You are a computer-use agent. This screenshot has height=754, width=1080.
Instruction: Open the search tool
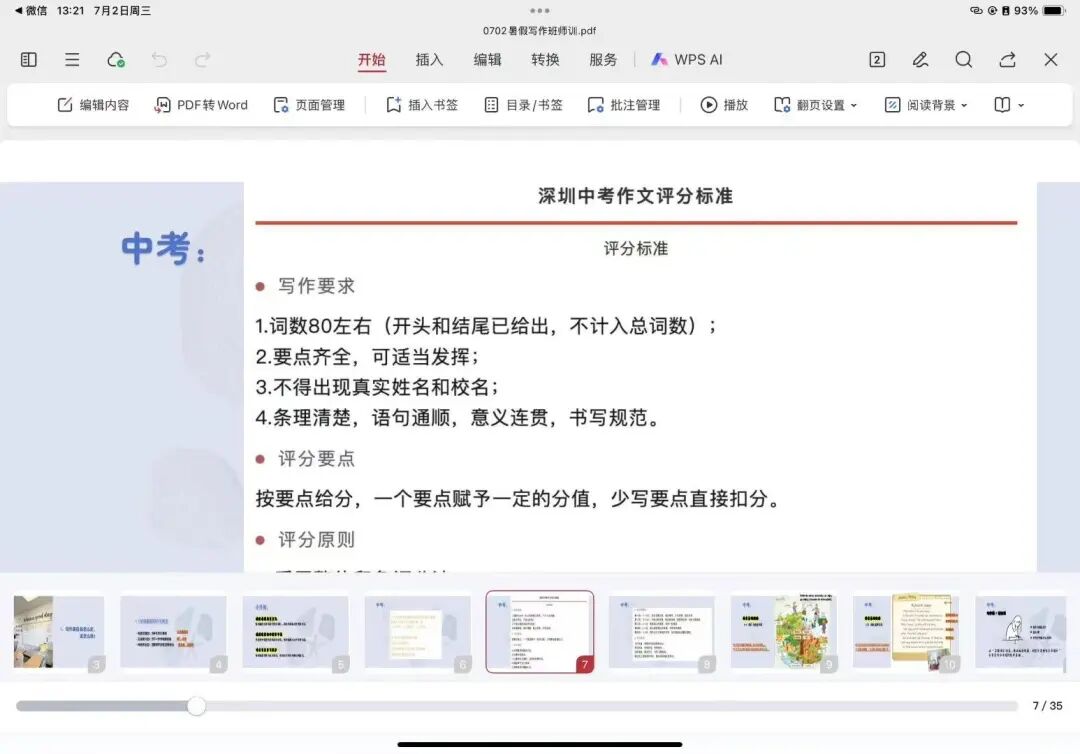click(x=964, y=60)
